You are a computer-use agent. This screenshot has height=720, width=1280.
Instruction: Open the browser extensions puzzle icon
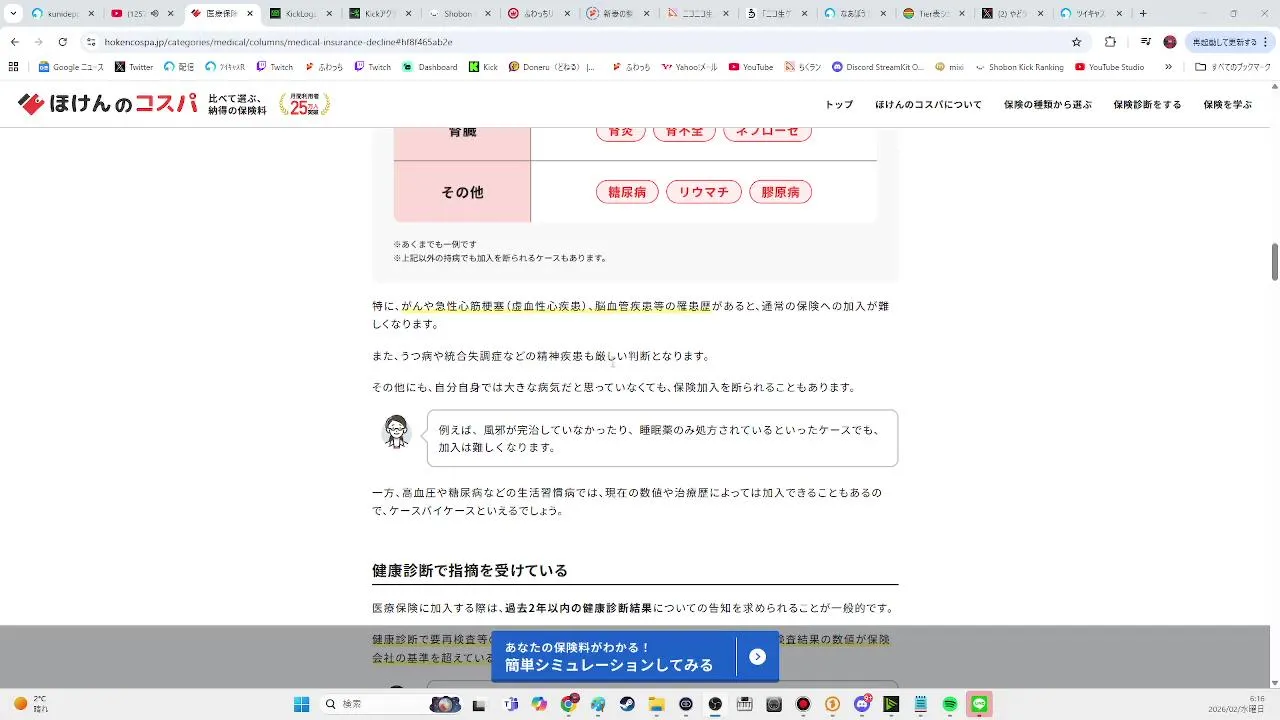pyautogui.click(x=1110, y=42)
